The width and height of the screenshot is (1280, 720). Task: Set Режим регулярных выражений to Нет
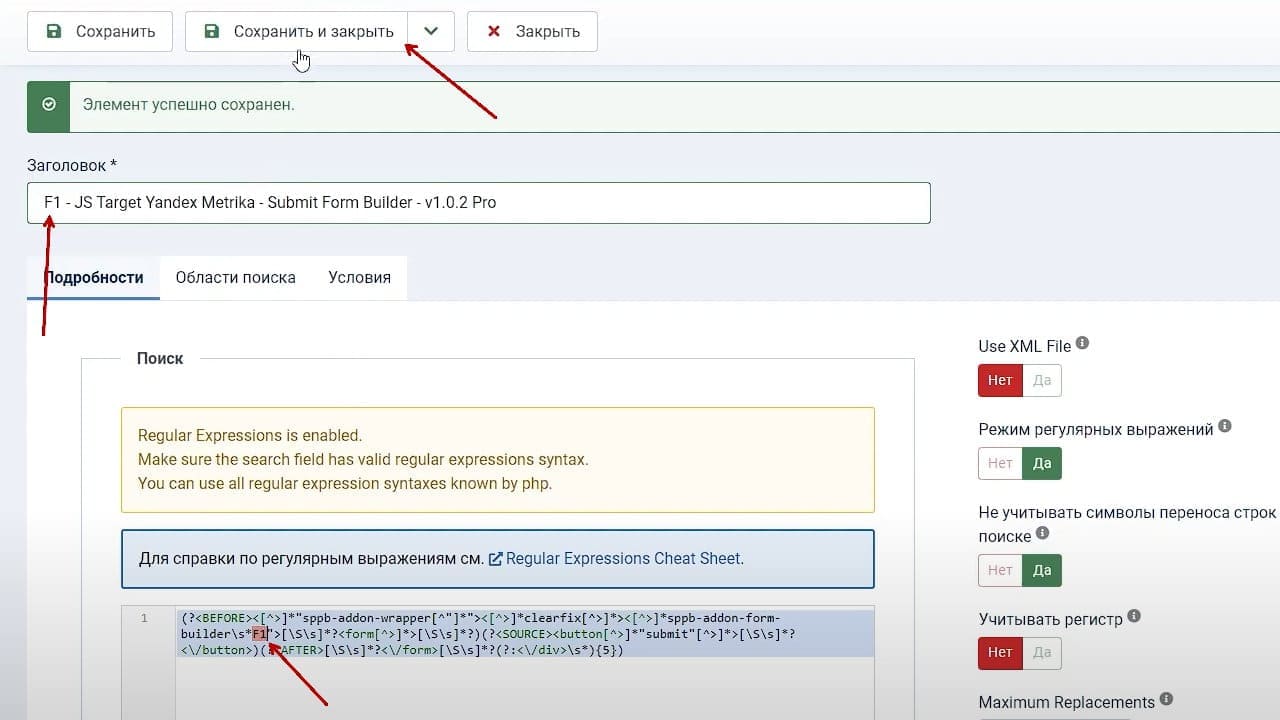[1000, 463]
